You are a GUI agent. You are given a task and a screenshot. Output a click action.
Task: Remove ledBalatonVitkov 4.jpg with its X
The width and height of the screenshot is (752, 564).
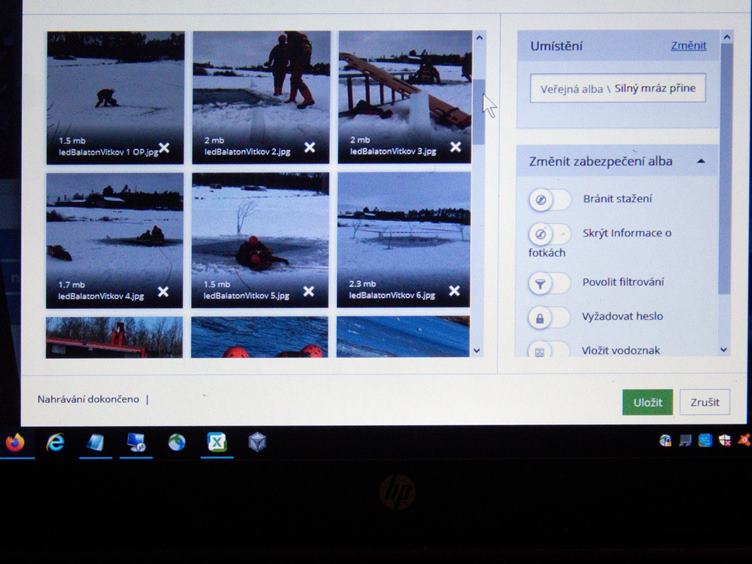(163, 292)
